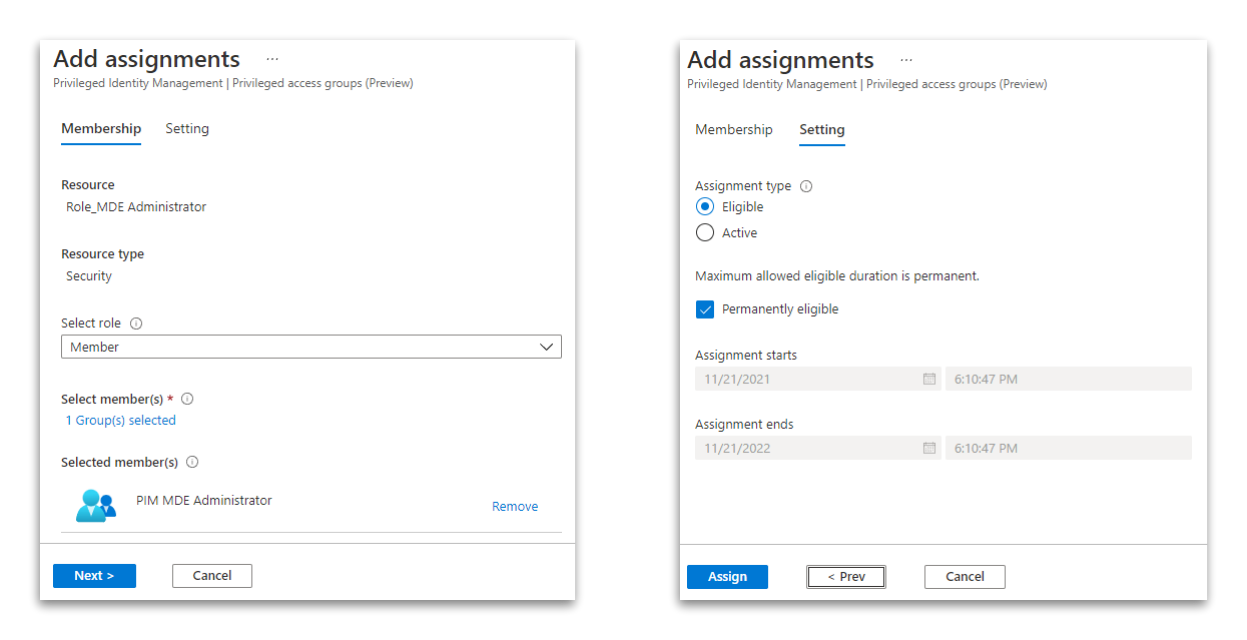Open the Assignment ends date picker
The image size is (1247, 640).
coord(928,447)
